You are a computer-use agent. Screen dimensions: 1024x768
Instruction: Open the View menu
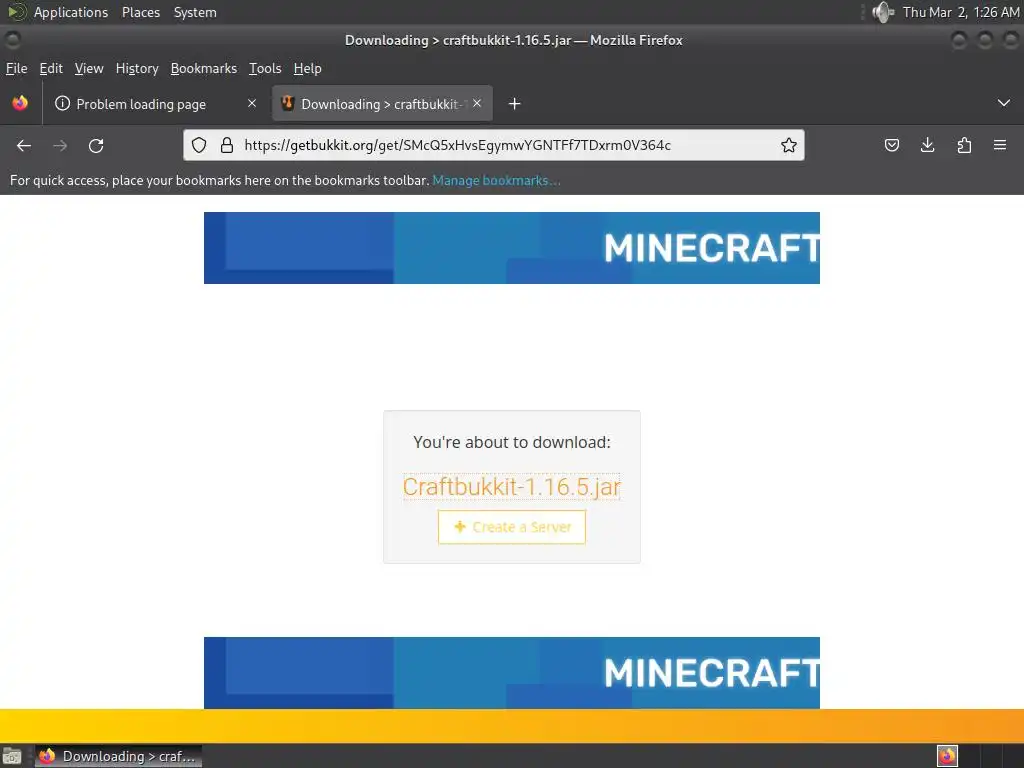tap(89, 69)
